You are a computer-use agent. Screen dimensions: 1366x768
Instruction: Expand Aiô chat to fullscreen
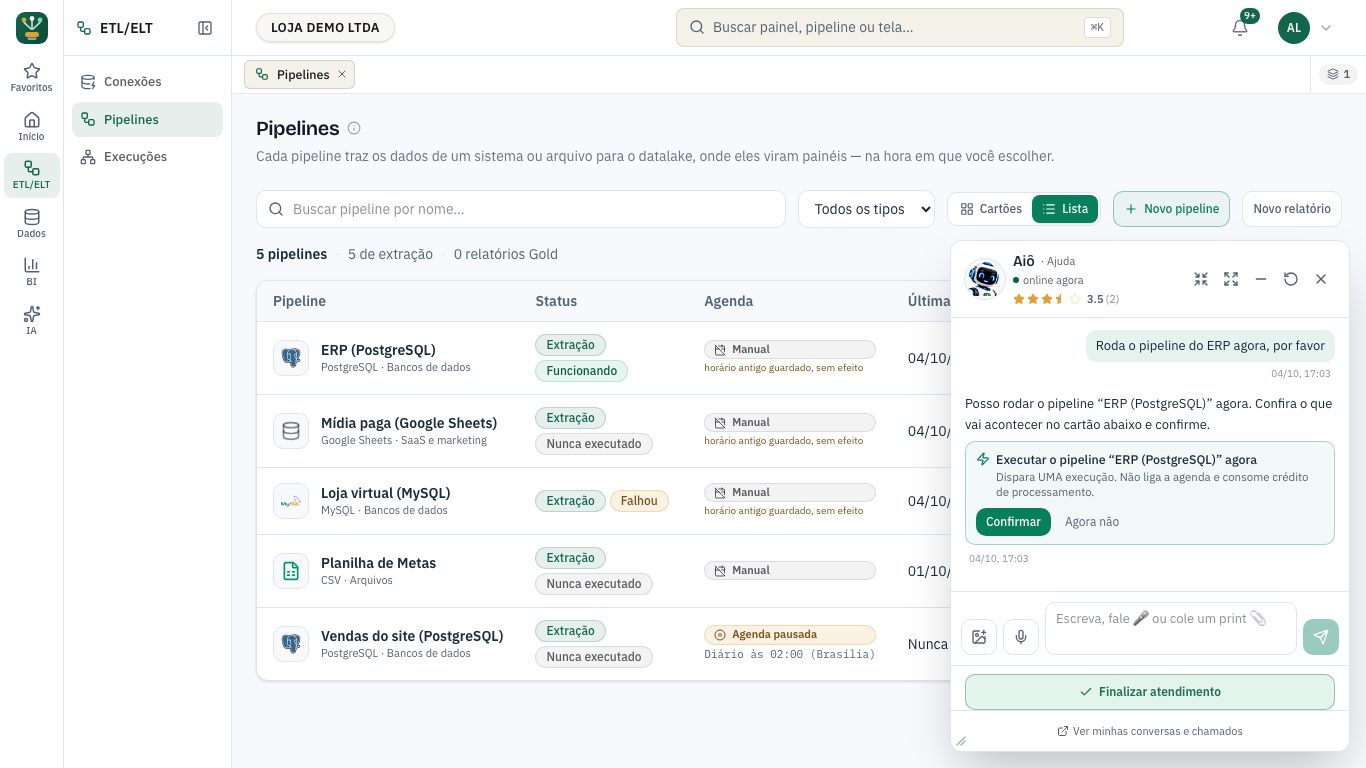pyautogui.click(x=1231, y=279)
